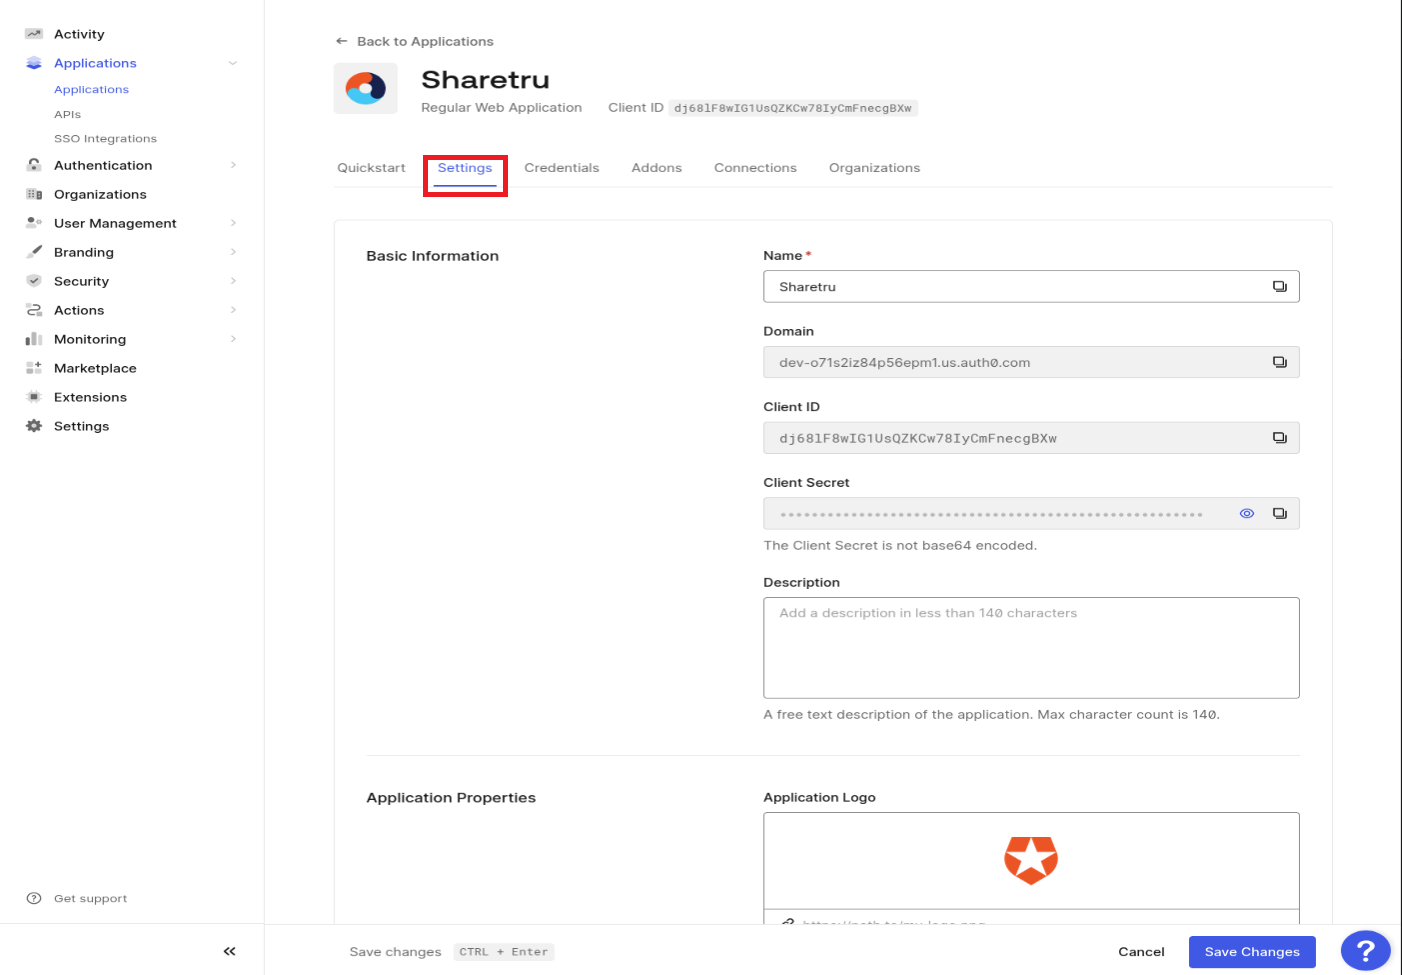The image size is (1402, 975).
Task: Open Monitoring from the sidebar
Action: (91, 339)
